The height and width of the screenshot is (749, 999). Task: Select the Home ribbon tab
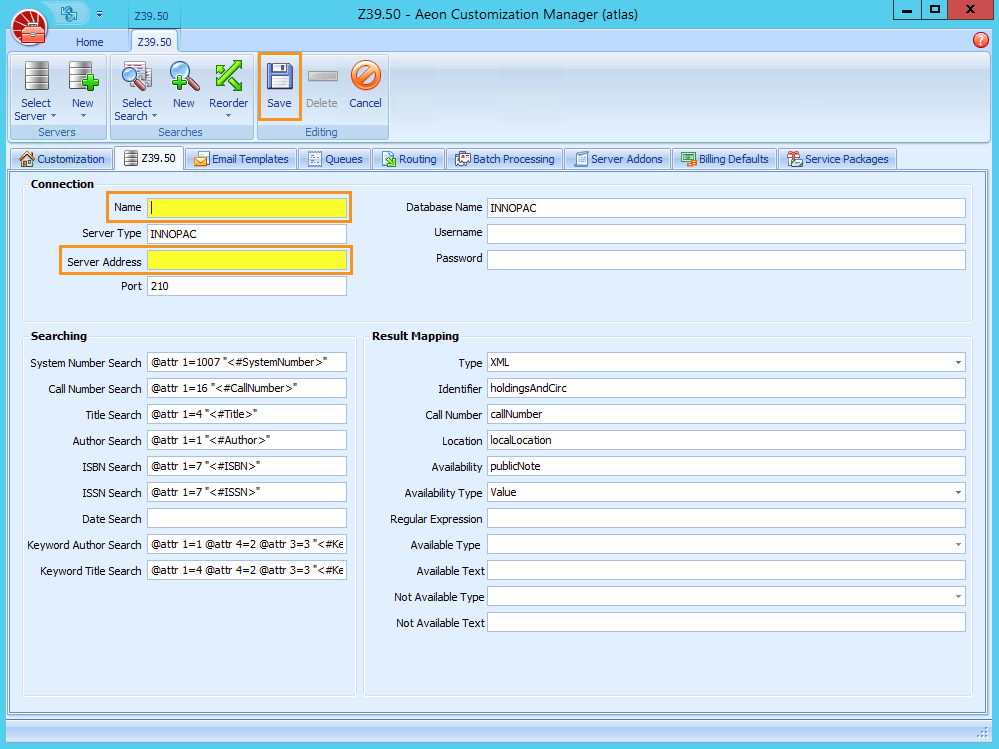tap(89, 42)
